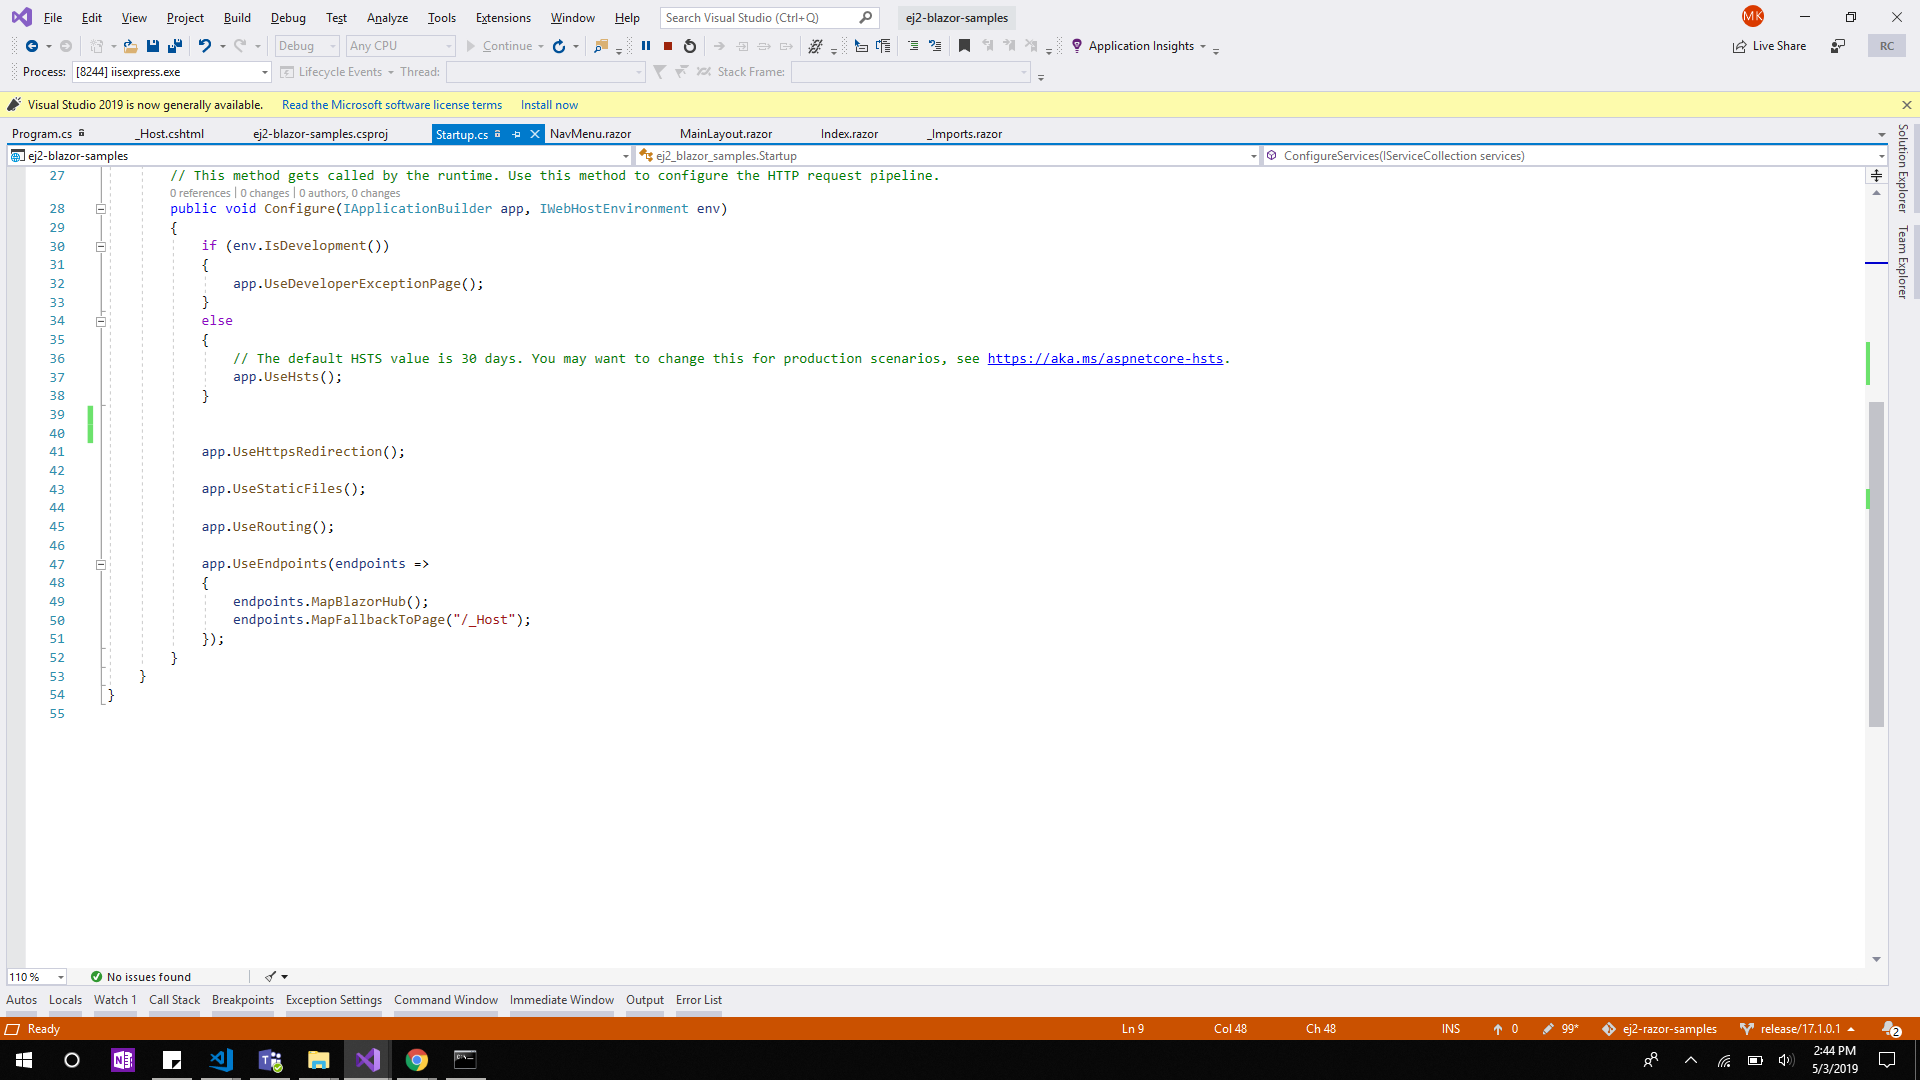Image resolution: width=1920 pixels, height=1080 pixels.
Task: Click the Save All icon
Action: click(x=175, y=46)
